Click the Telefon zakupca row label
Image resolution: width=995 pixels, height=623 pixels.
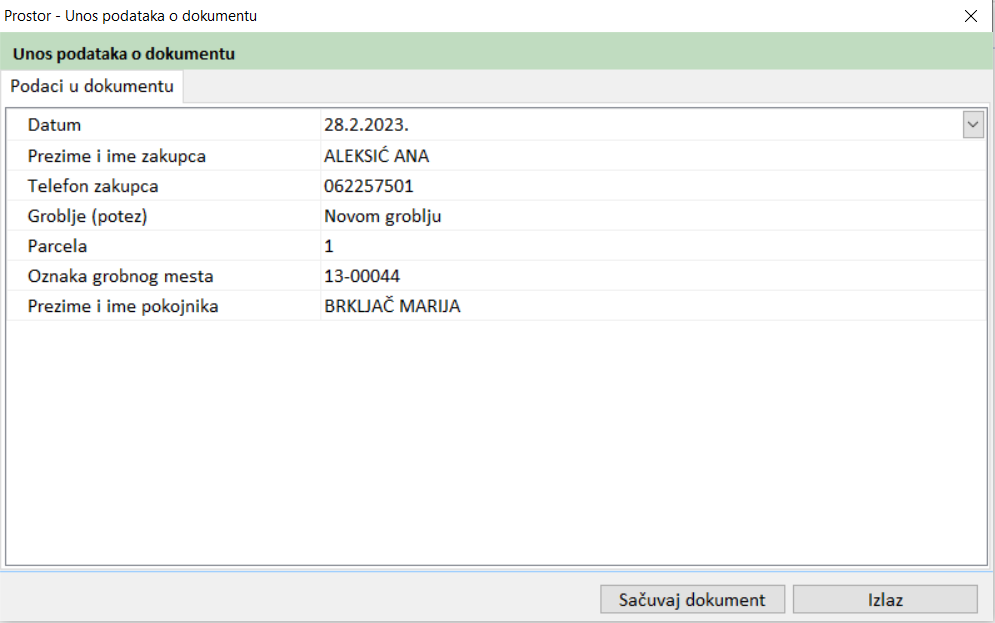coord(93,186)
